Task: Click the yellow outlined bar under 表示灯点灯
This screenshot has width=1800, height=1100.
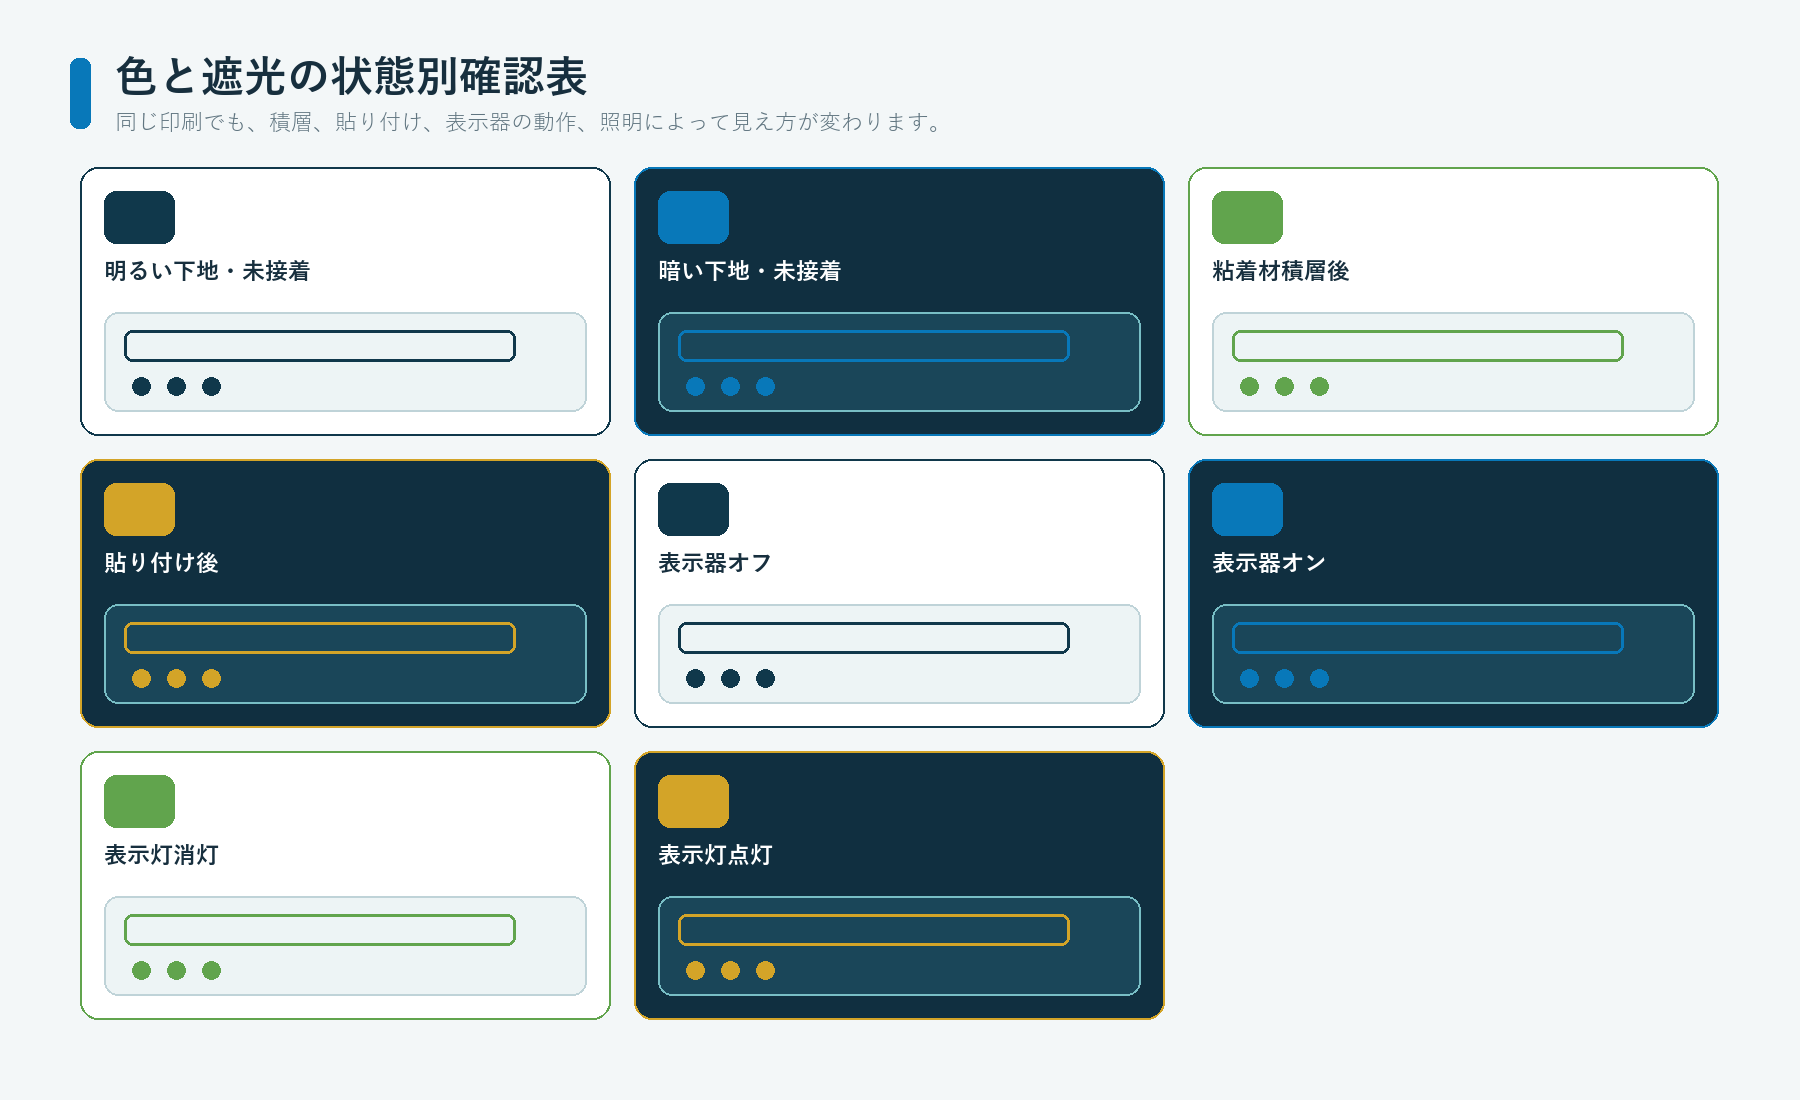Action: click(x=874, y=930)
